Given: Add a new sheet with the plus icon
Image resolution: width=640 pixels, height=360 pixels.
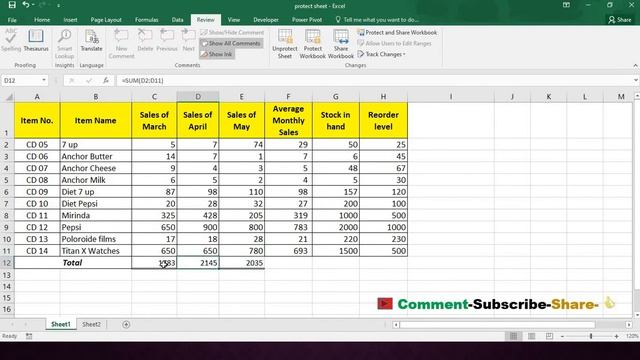Looking at the screenshot, I should point(126,324).
